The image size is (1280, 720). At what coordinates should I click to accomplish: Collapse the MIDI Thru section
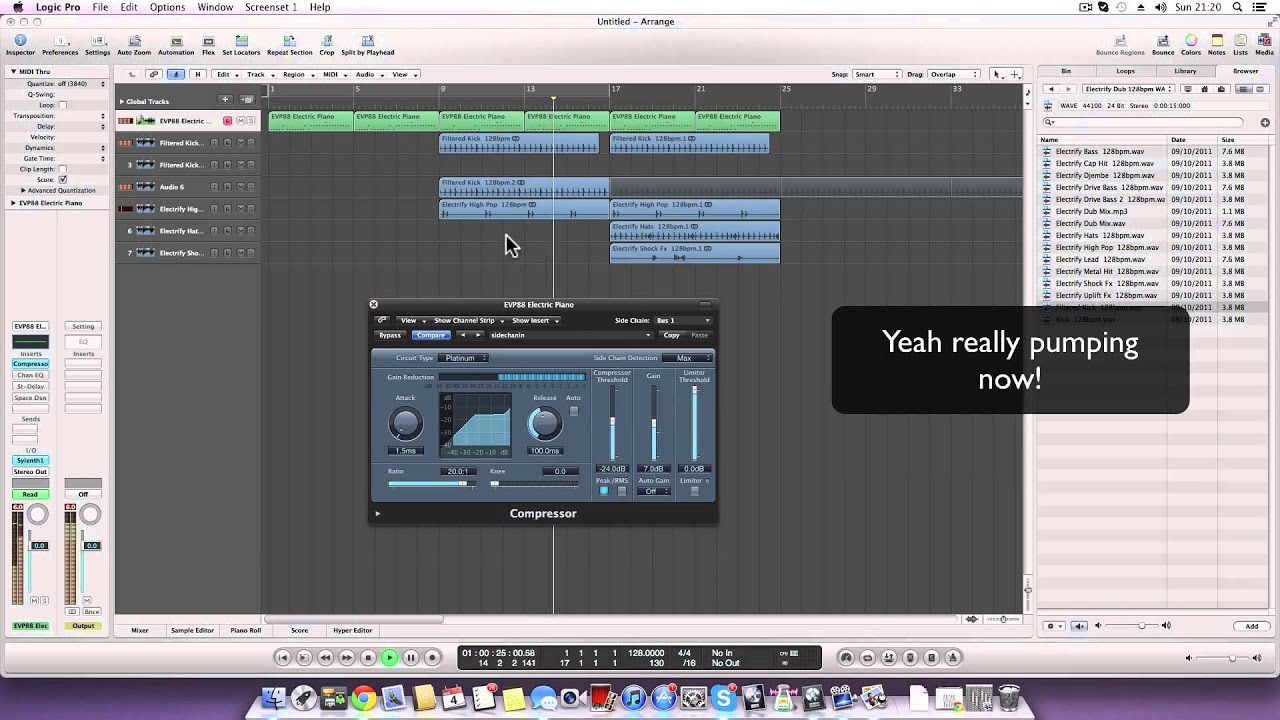[x=13, y=71]
